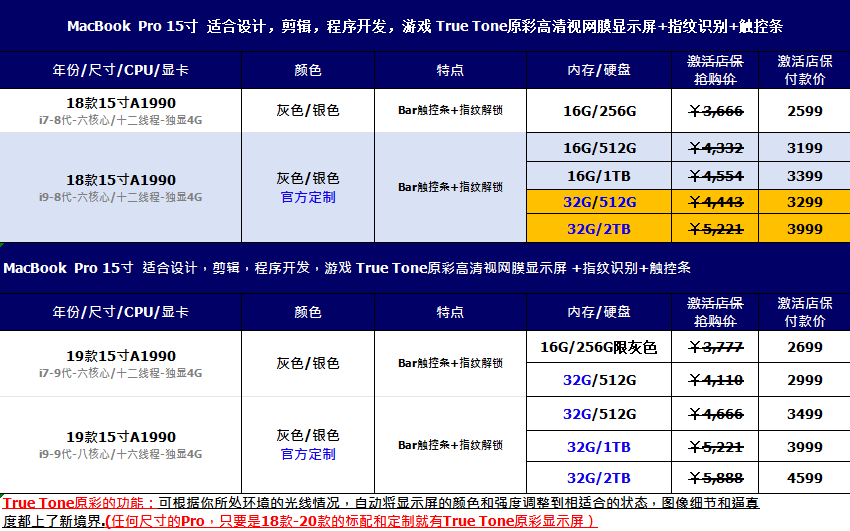Click the 16G/256G限灰色 cell
Viewport: 850px width, 531px height.
[598, 347]
